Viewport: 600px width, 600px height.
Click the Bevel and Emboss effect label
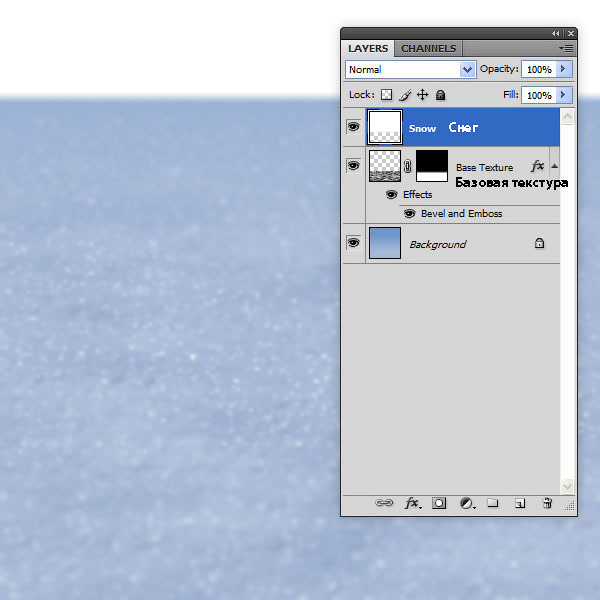[x=461, y=214]
